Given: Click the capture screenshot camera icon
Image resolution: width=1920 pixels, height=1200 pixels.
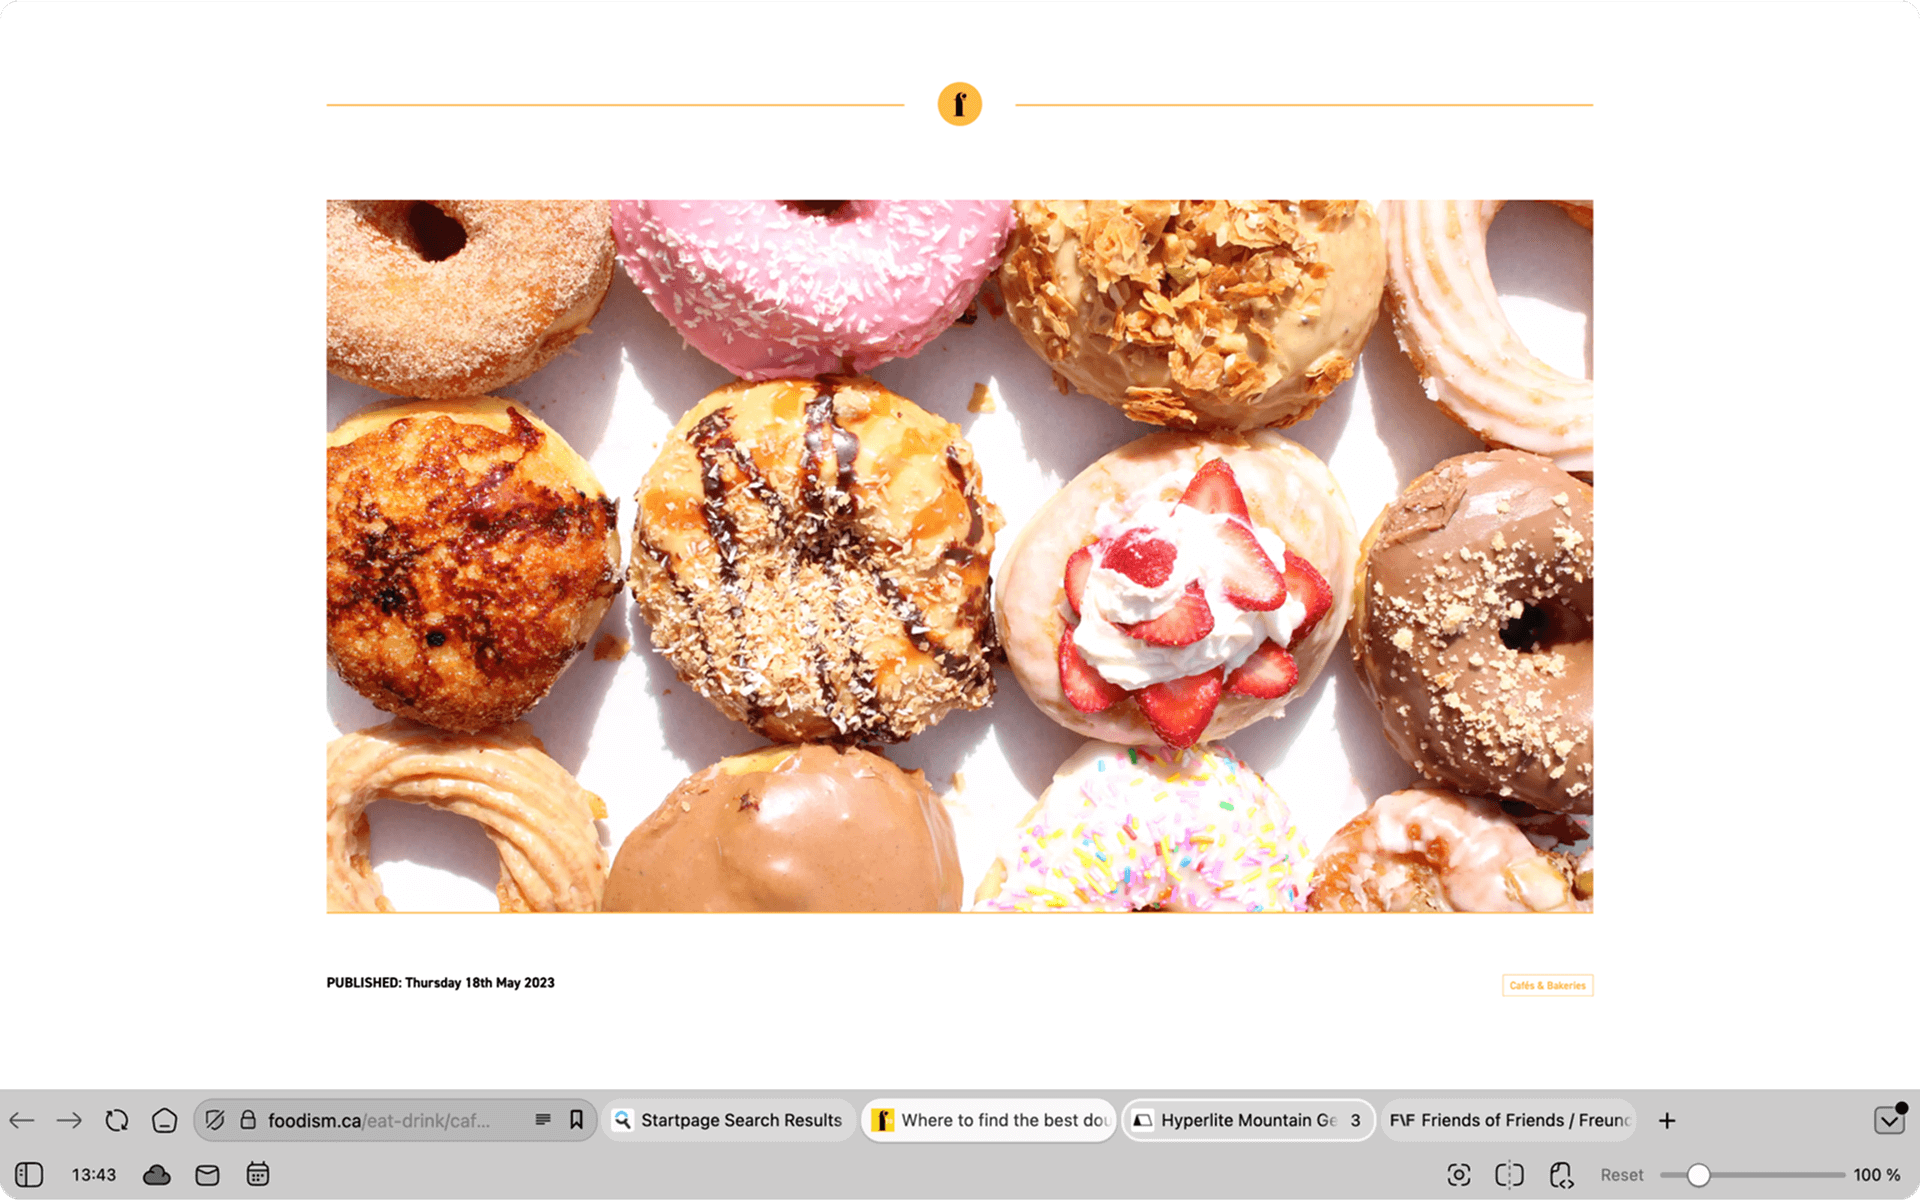Looking at the screenshot, I should pos(1458,1174).
